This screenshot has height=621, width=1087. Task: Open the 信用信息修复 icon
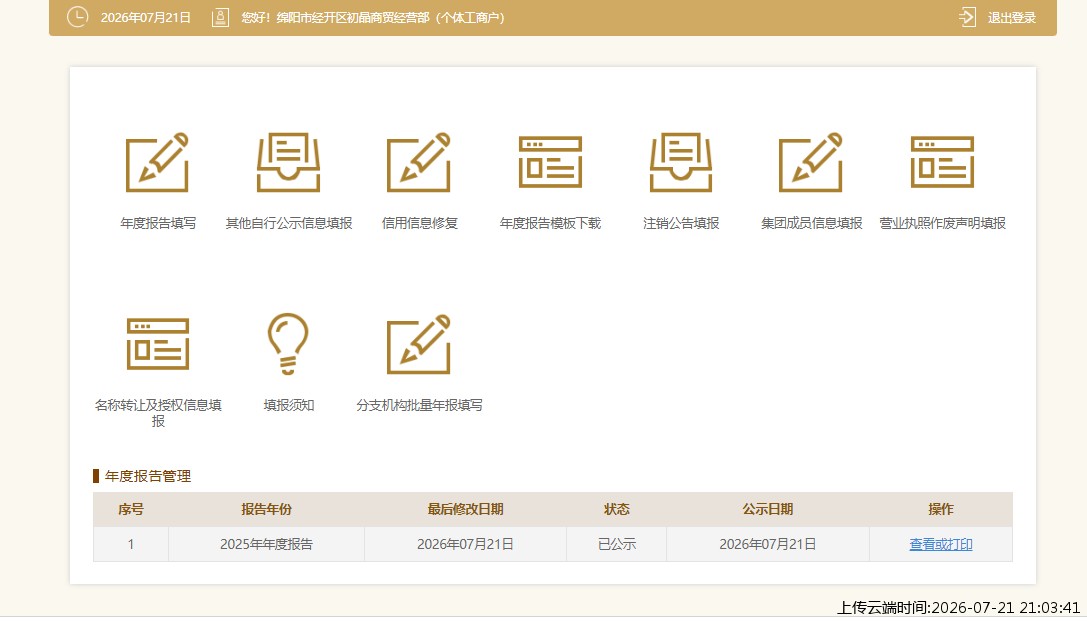[x=419, y=162]
